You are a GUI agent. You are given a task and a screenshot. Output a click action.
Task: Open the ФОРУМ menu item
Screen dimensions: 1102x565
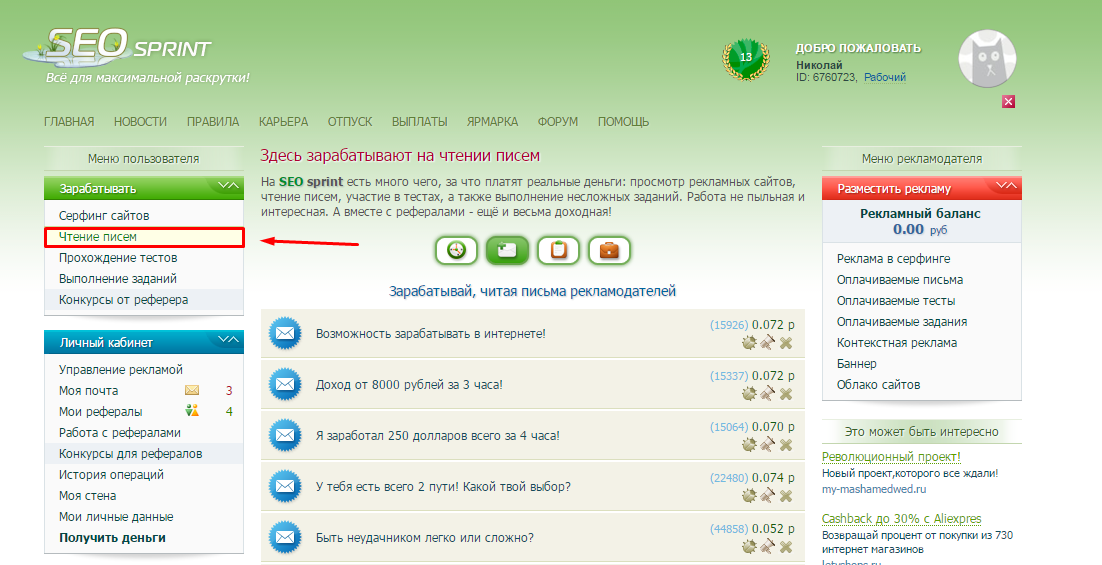[x=558, y=122]
